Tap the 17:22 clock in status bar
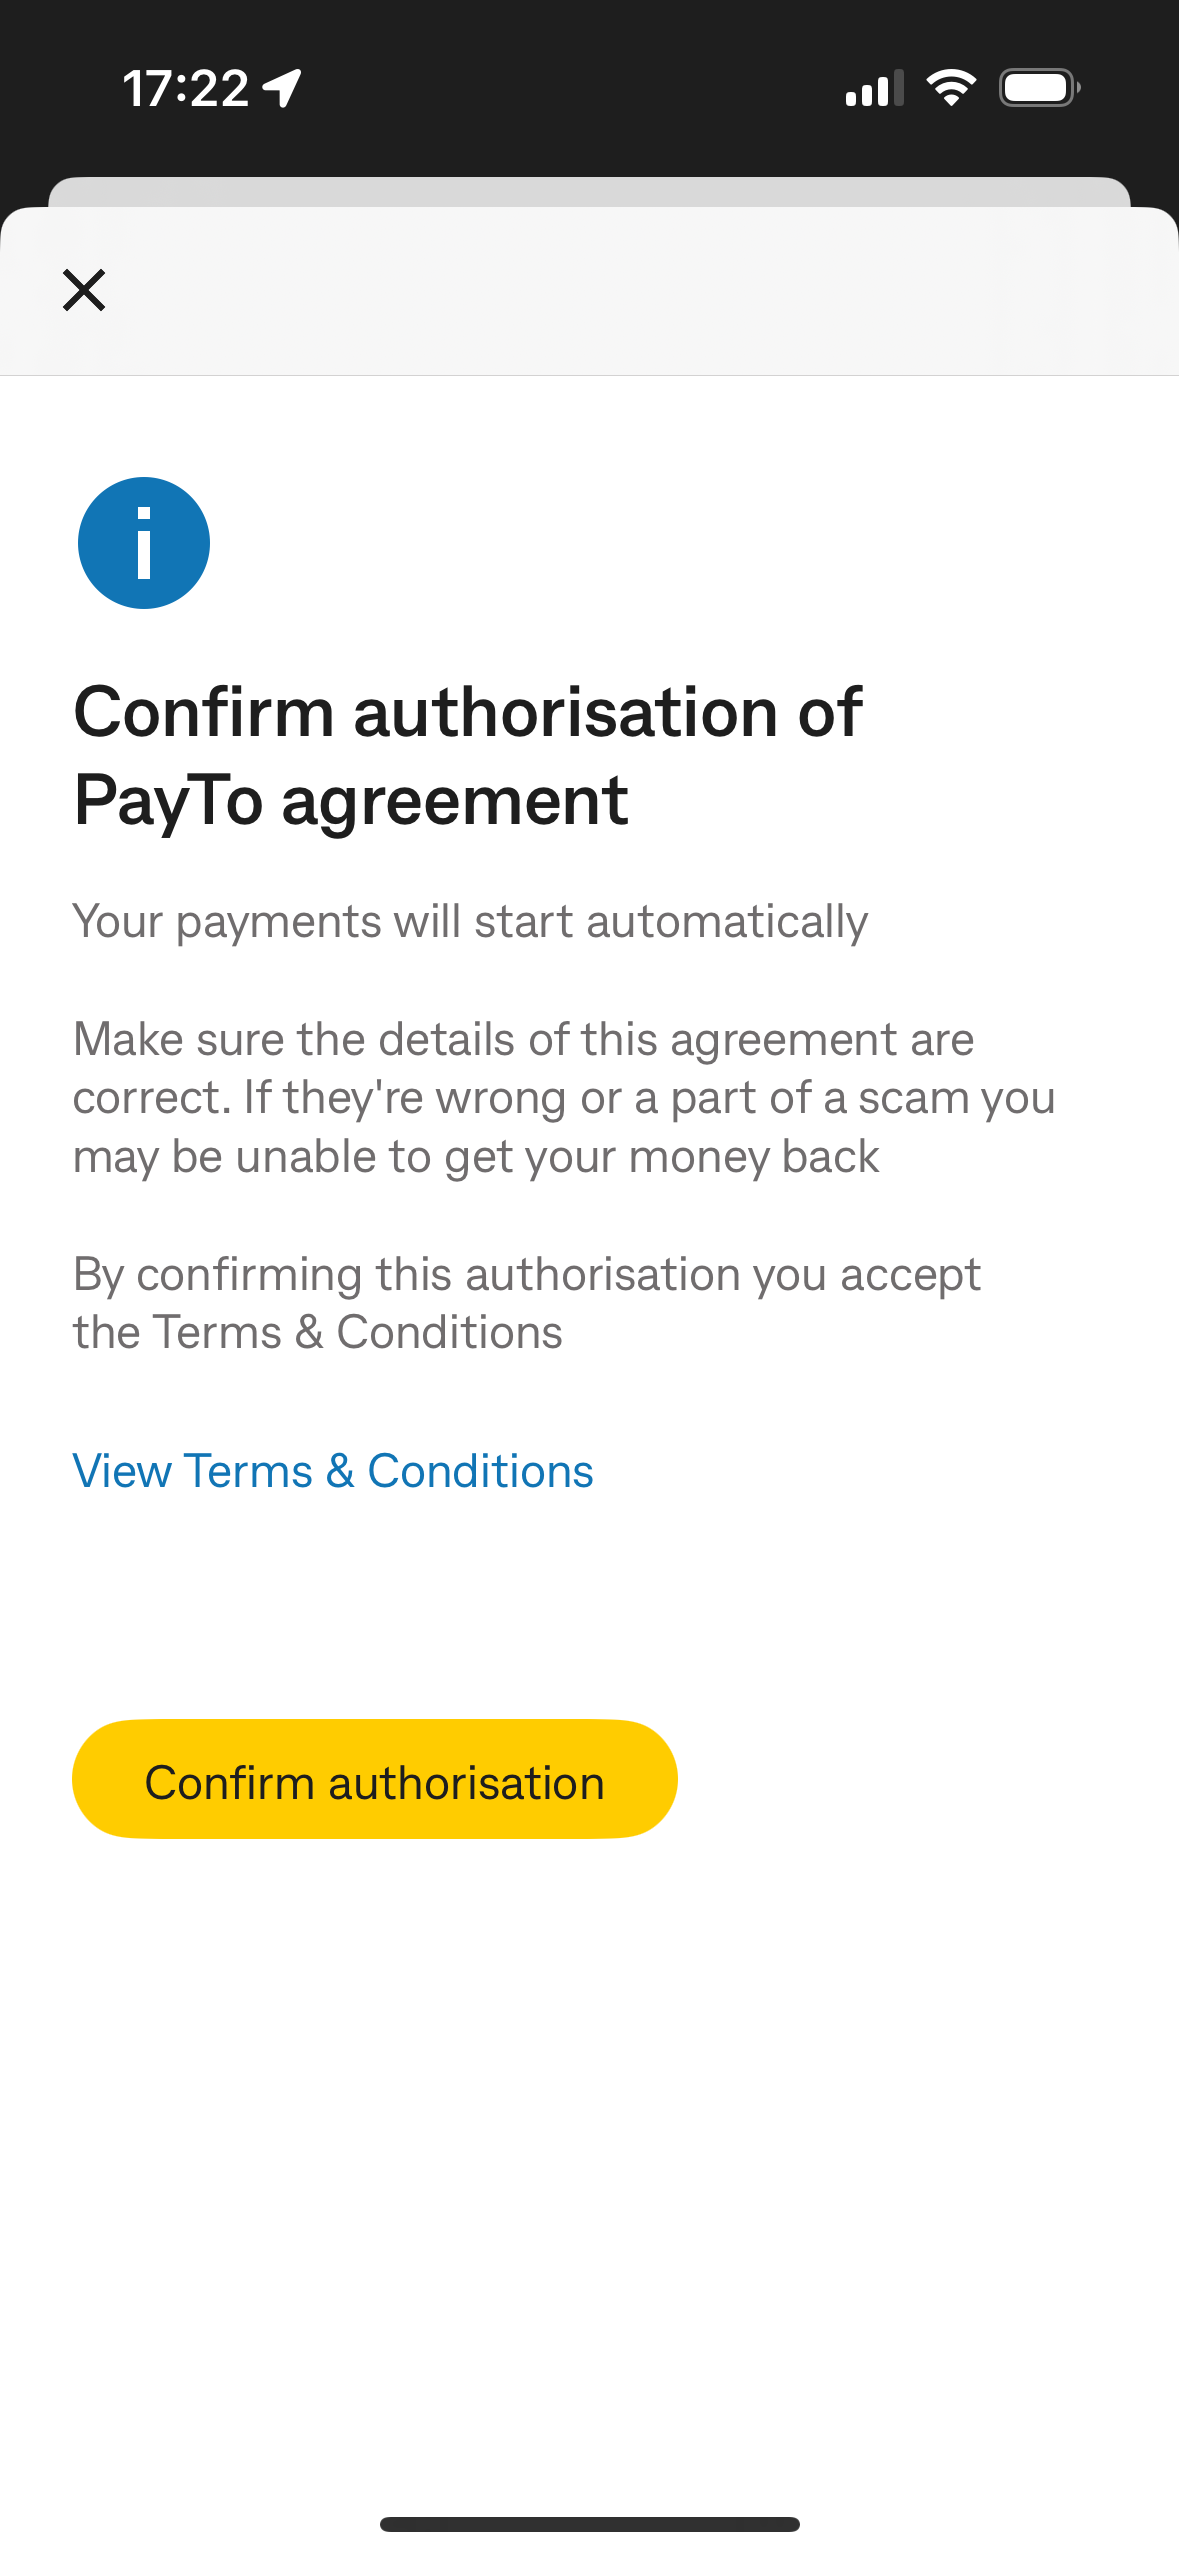 pos(185,88)
